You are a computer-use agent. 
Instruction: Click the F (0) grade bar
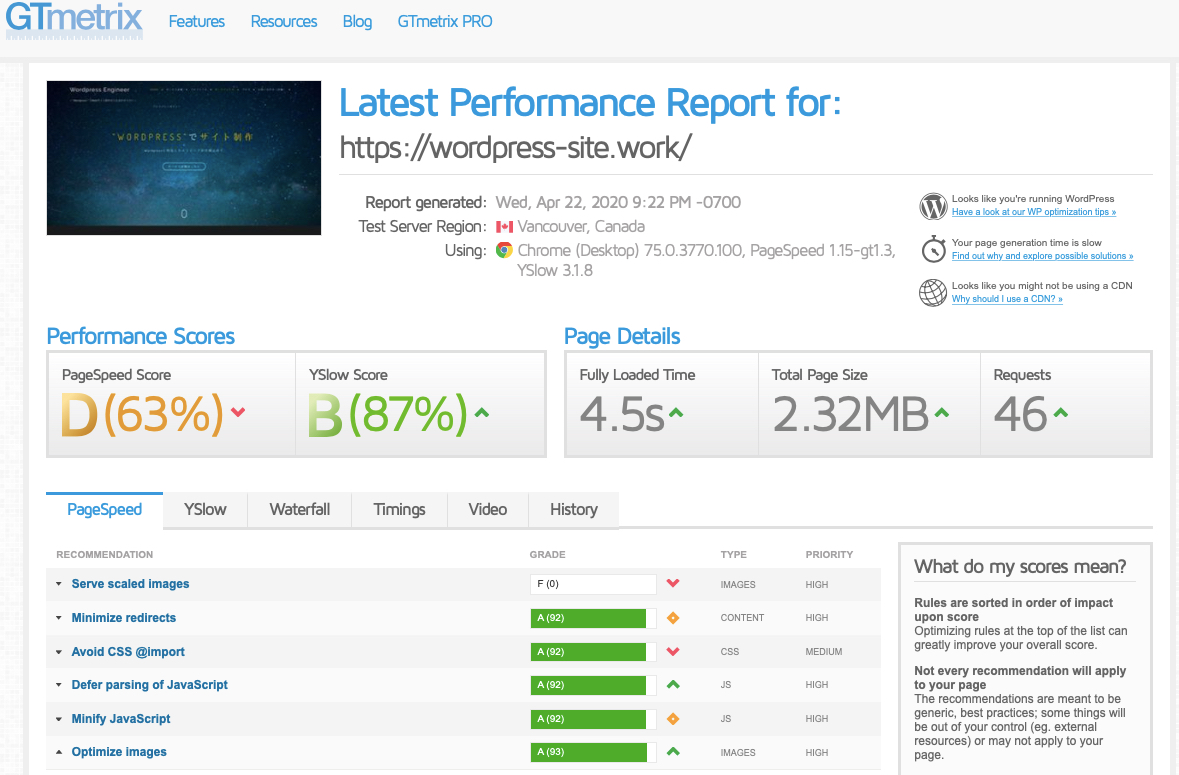[593, 584]
